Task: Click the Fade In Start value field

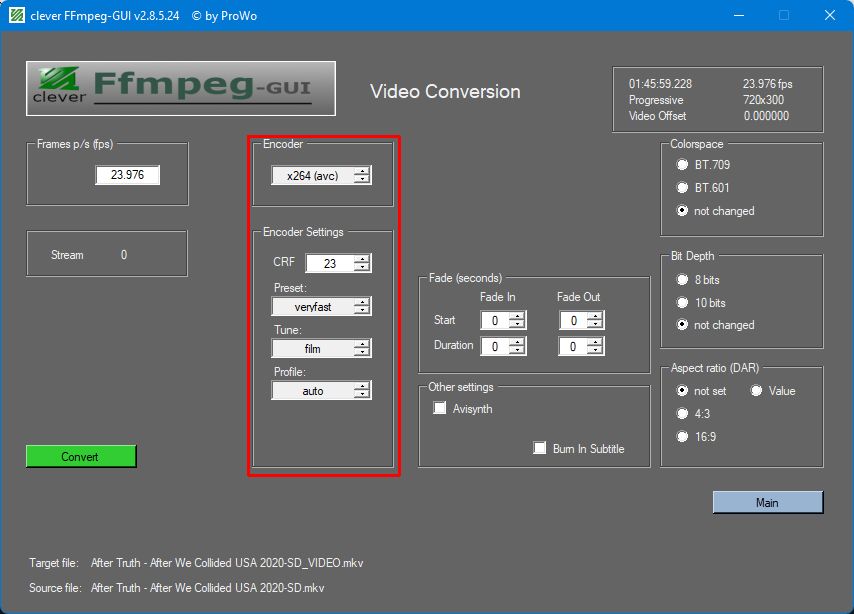Action: pyautogui.click(x=495, y=320)
